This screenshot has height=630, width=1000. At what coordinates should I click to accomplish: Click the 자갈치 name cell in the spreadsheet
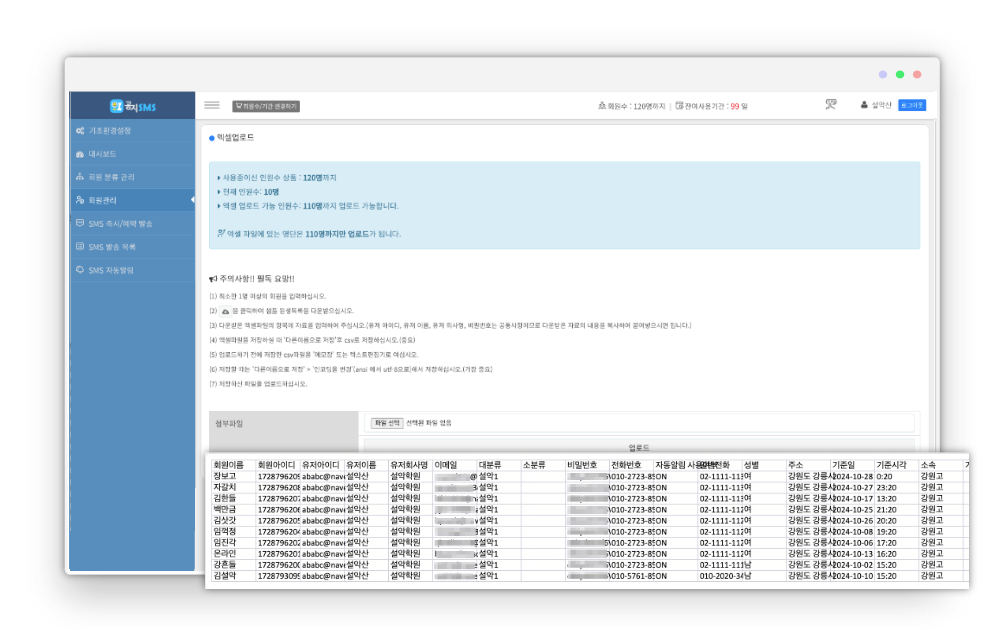224,487
